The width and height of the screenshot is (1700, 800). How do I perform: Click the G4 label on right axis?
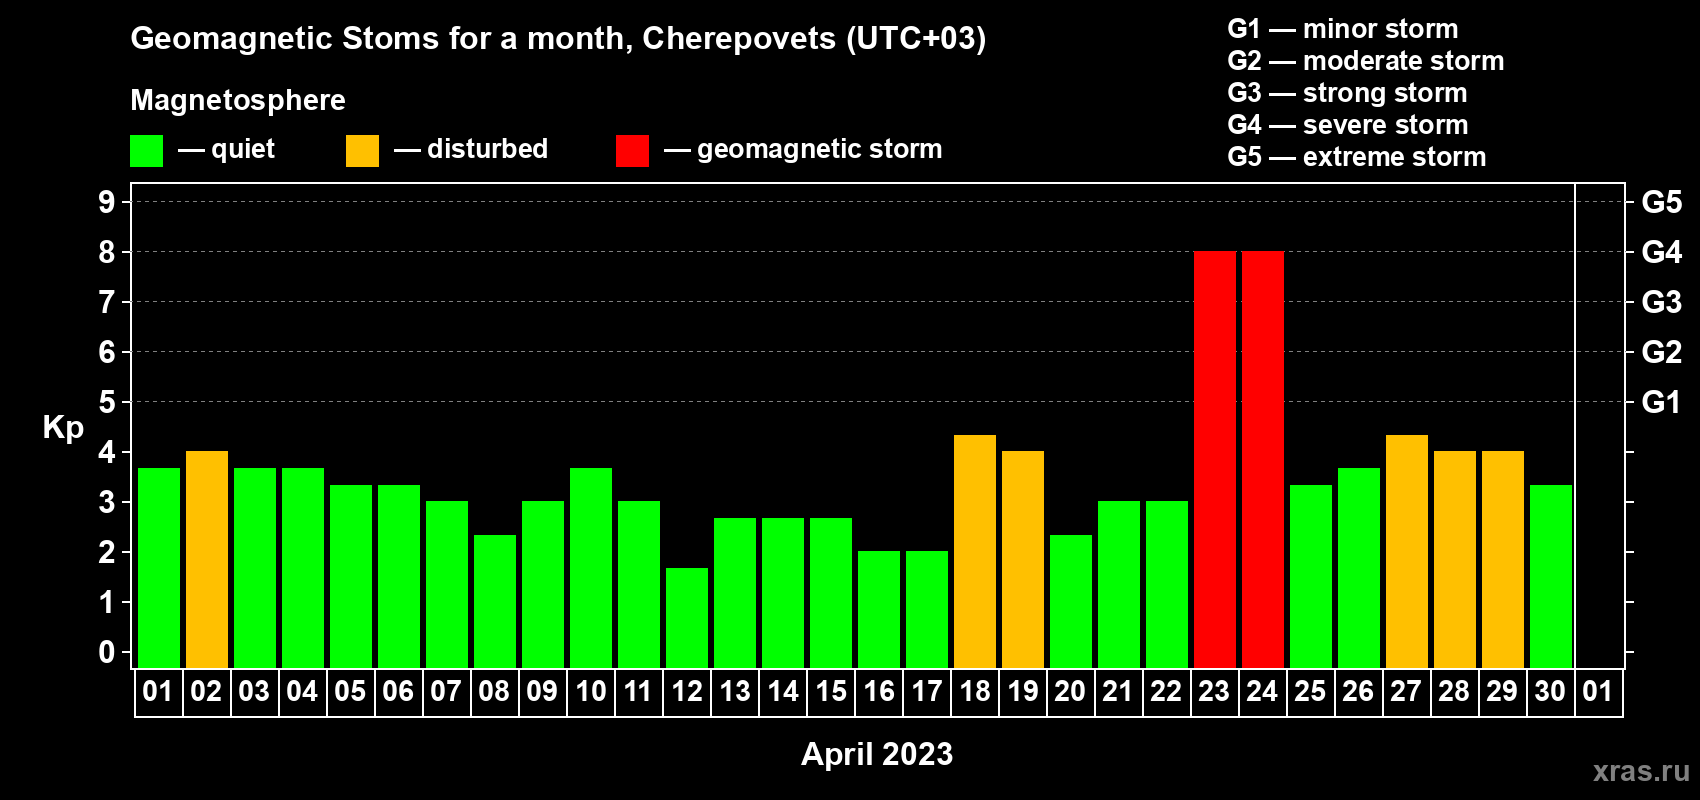[x=1662, y=252]
